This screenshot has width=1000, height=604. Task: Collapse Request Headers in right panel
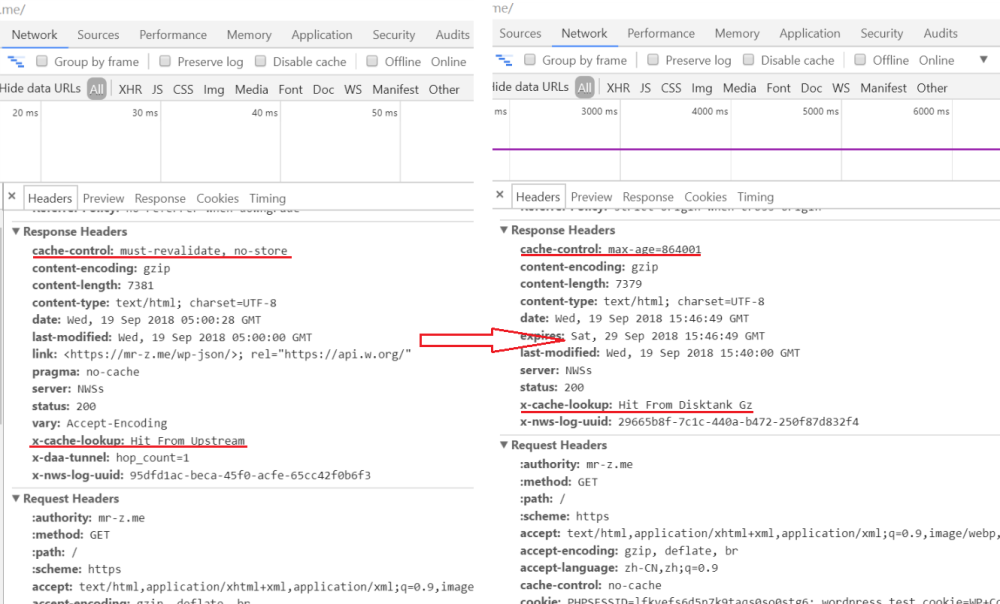click(x=504, y=445)
